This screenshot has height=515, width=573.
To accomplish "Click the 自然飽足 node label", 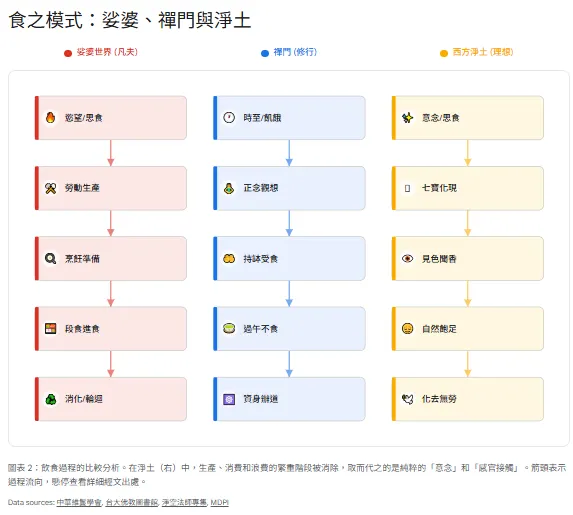I will tap(439, 329).
